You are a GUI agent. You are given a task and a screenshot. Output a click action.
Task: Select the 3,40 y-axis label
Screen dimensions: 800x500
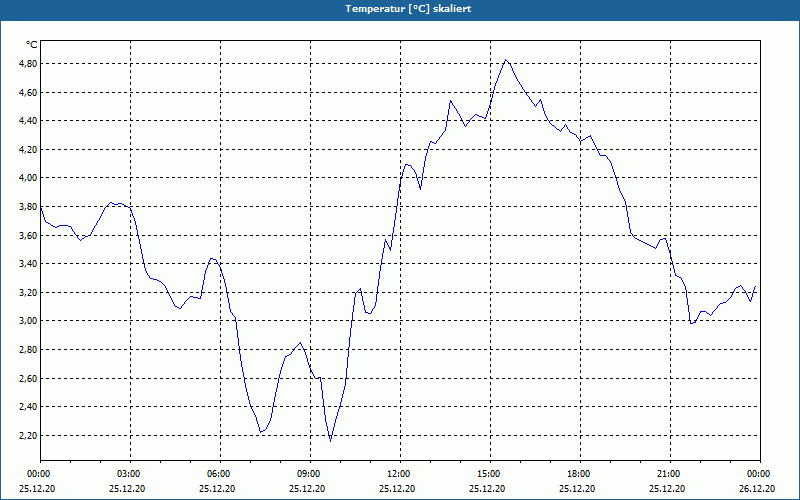click(28, 264)
